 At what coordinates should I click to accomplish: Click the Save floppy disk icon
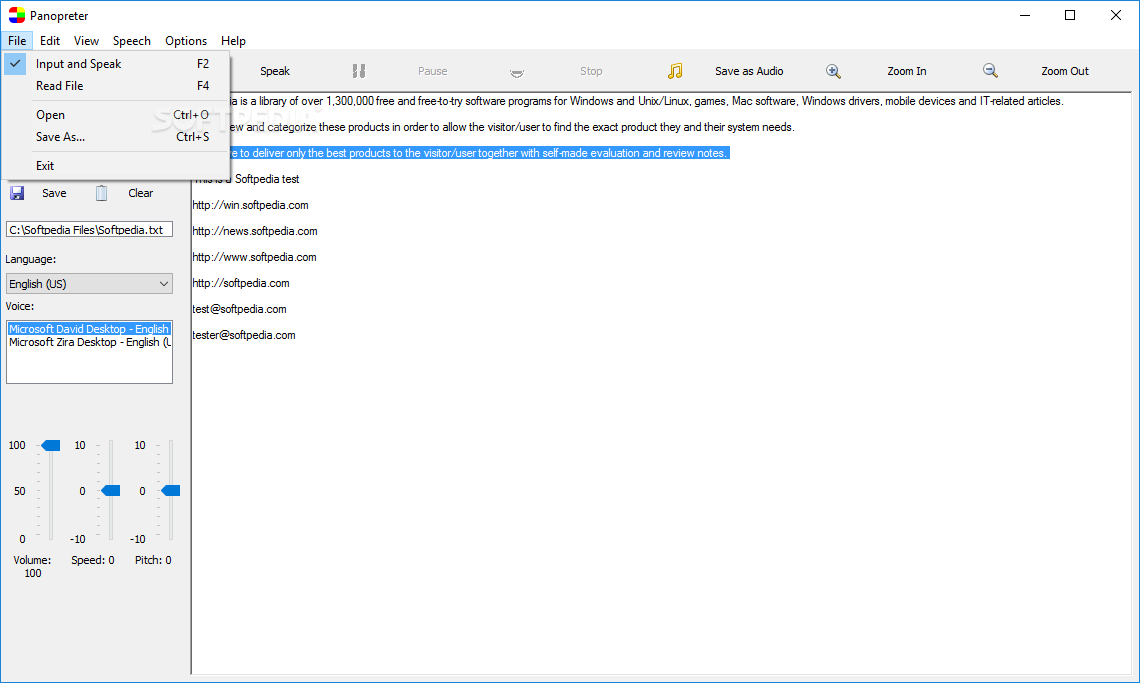pos(17,193)
